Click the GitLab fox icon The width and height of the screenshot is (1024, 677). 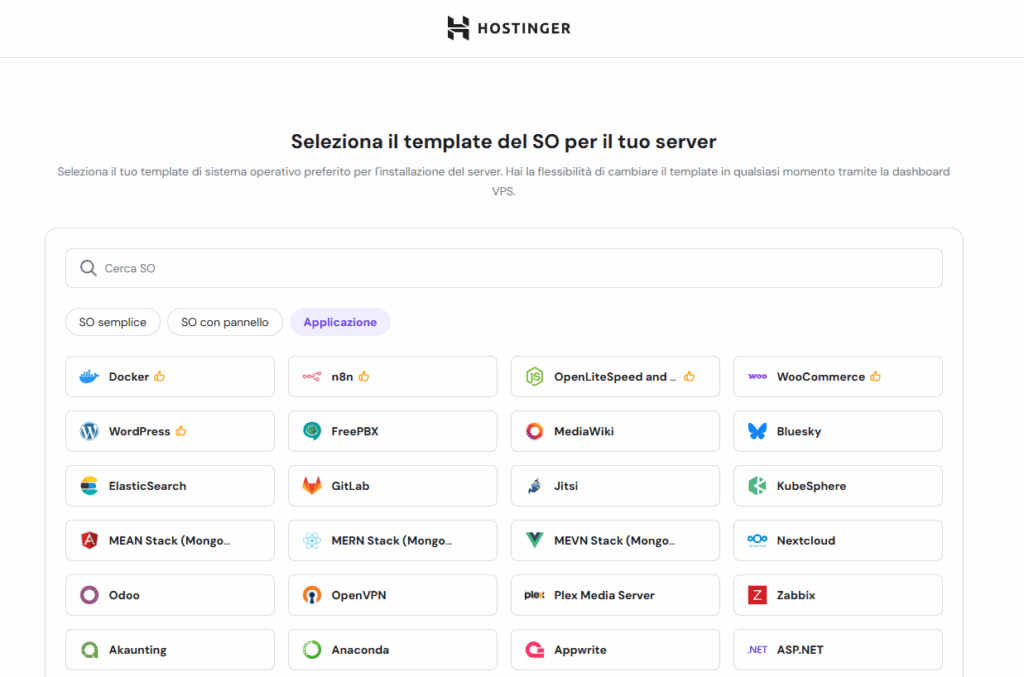[x=312, y=486]
